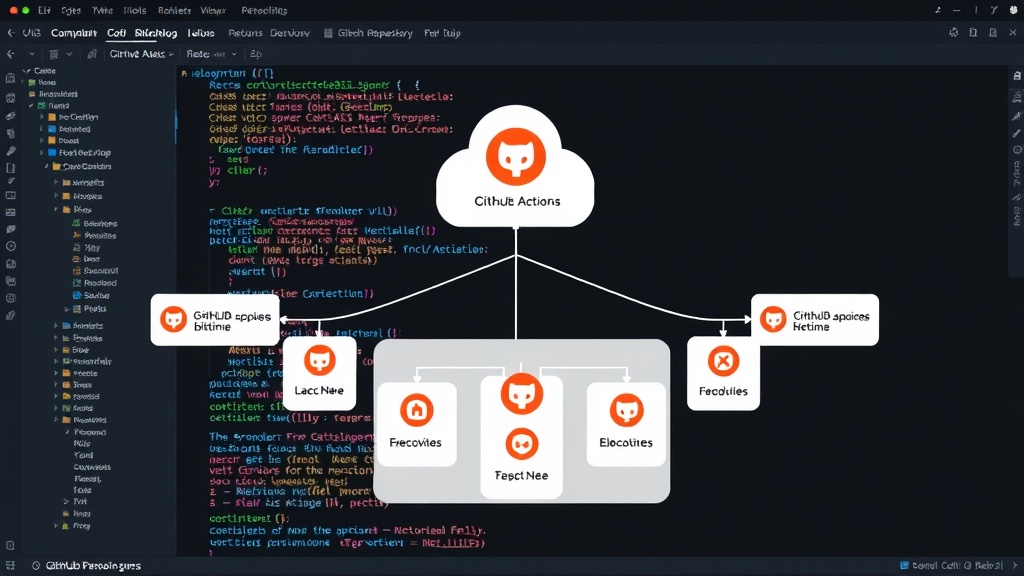This screenshot has height=576, width=1024.
Task: Open the CithUB spaices Hetime card
Action: point(815,320)
